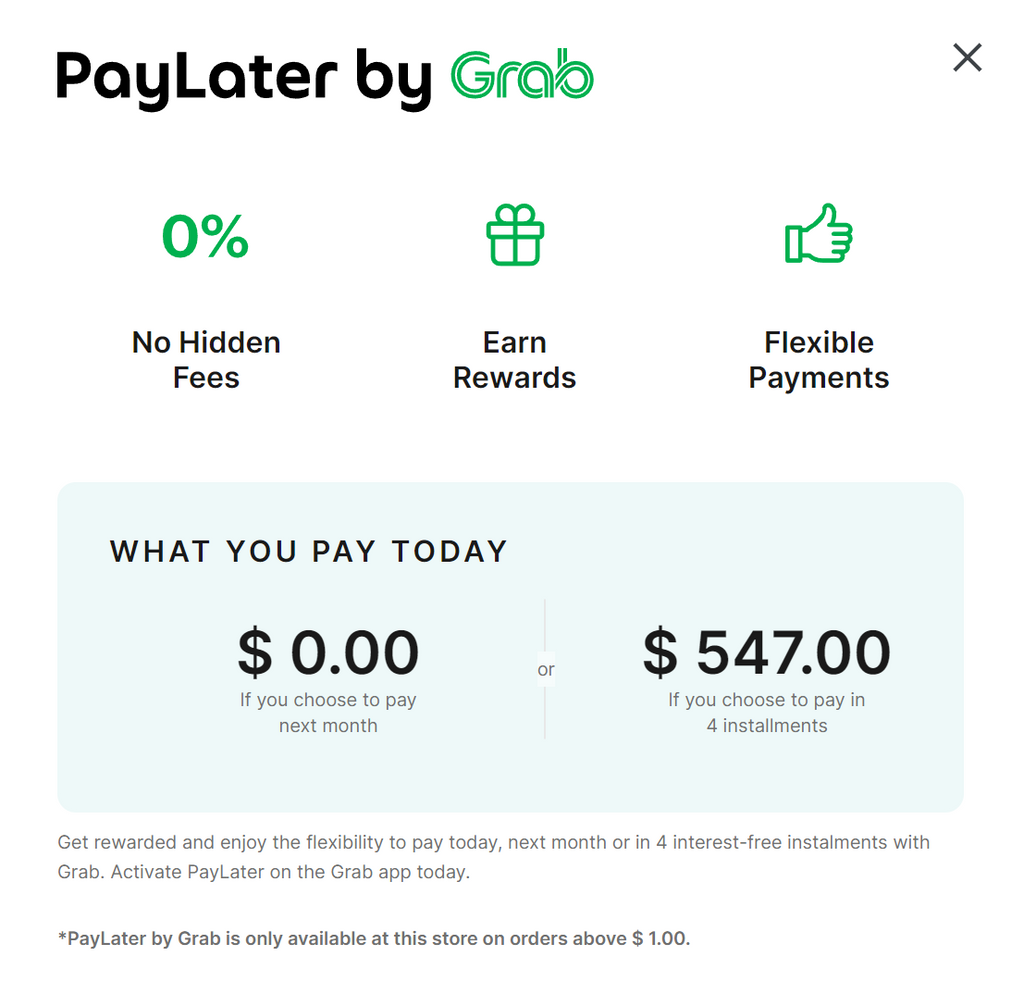Viewport: 1024px width, 981px height.
Task: Click the 'If you choose to pay in 4 installments' text
Action: point(766,712)
